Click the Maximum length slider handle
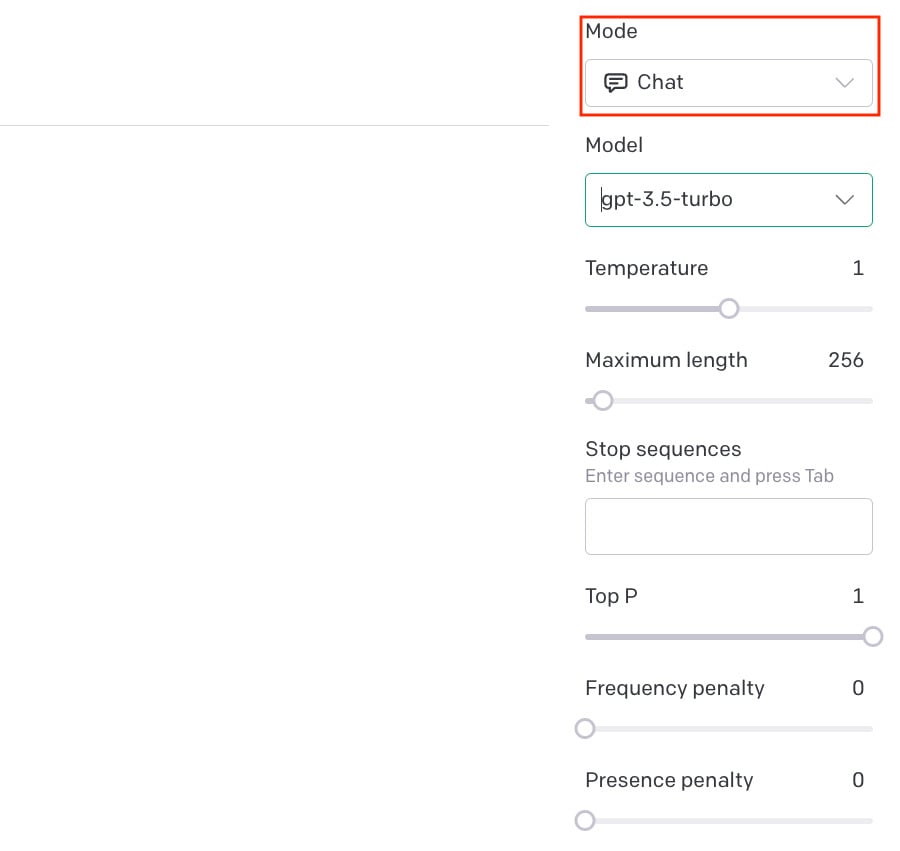Image resolution: width=900 pixels, height=851 pixels. 602,400
